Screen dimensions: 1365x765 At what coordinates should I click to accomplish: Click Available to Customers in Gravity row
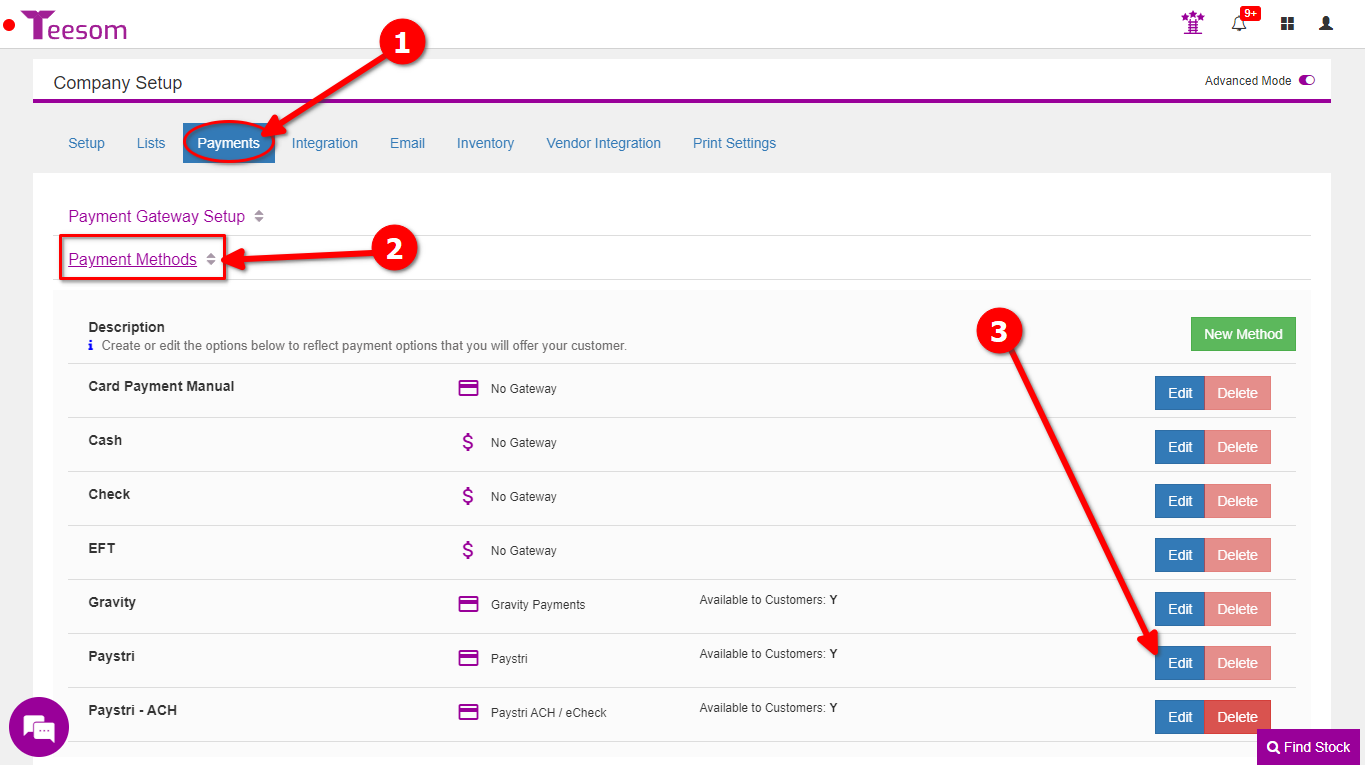(x=768, y=600)
